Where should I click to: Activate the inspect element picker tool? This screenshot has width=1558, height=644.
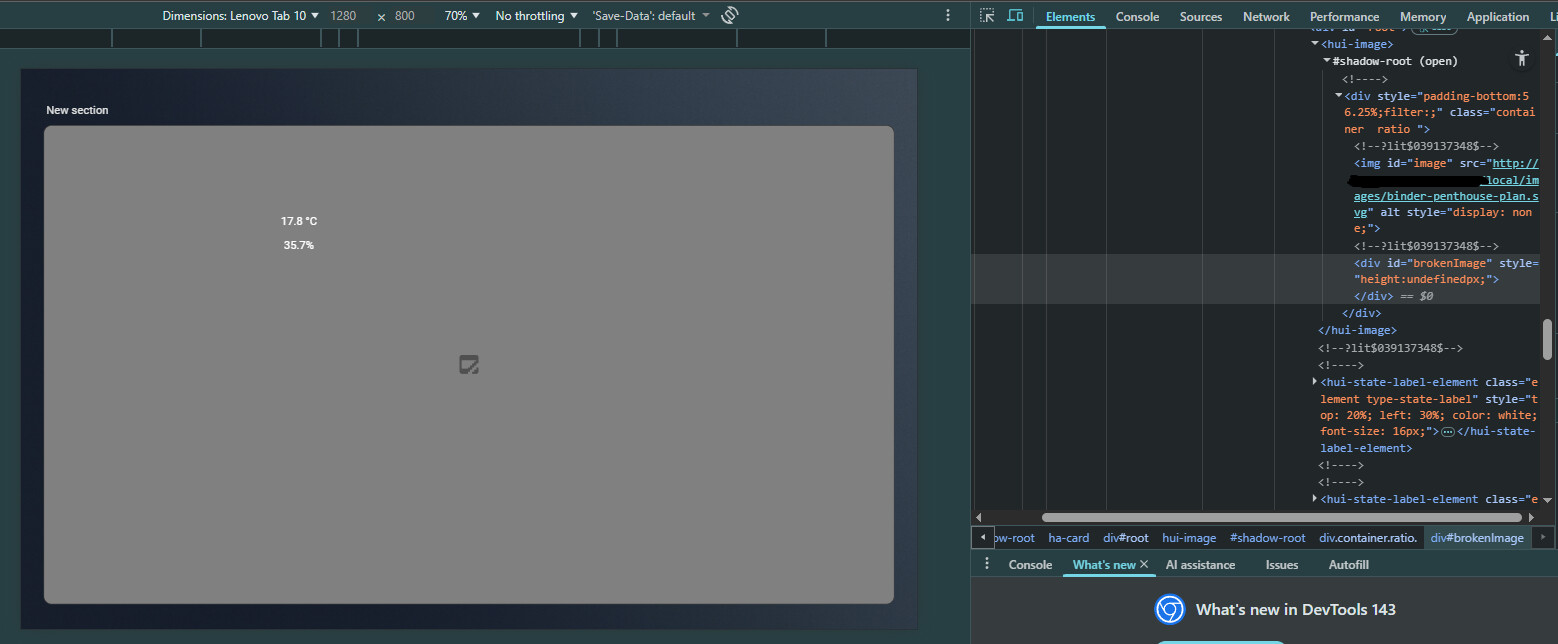click(987, 16)
